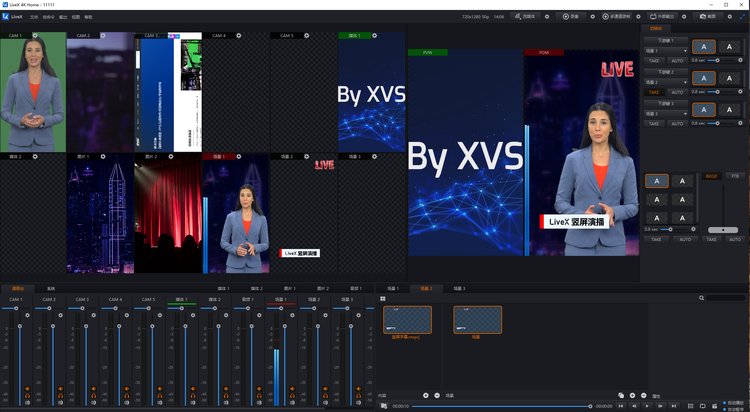Click the grid view icon in the scene panel
The image size is (750, 412).
pos(383,298)
